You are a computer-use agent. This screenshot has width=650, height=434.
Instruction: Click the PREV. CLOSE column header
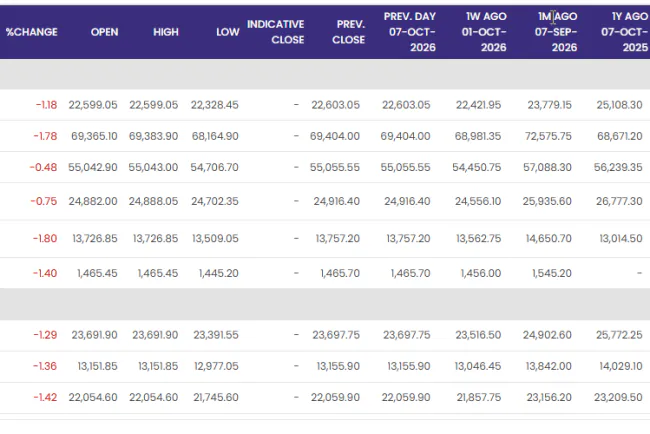[348, 32]
